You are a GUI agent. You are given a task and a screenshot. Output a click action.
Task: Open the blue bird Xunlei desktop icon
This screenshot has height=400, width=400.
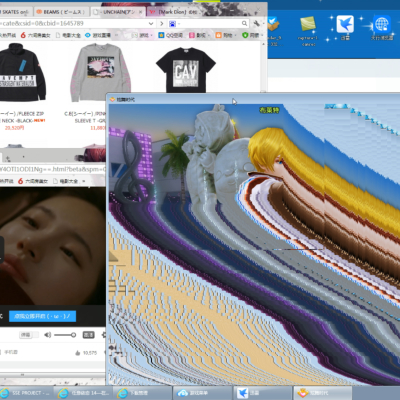tap(345, 28)
